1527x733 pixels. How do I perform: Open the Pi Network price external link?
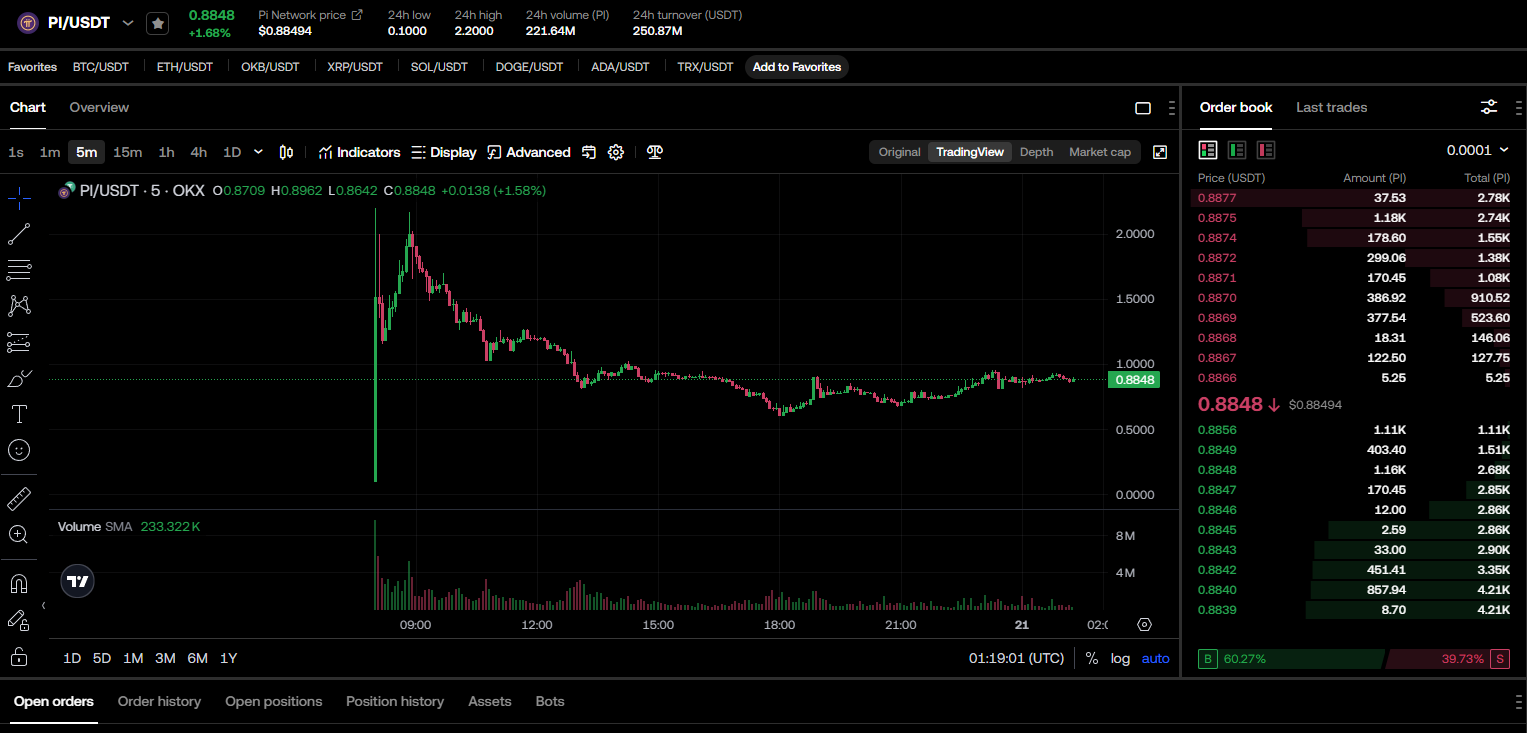click(357, 15)
